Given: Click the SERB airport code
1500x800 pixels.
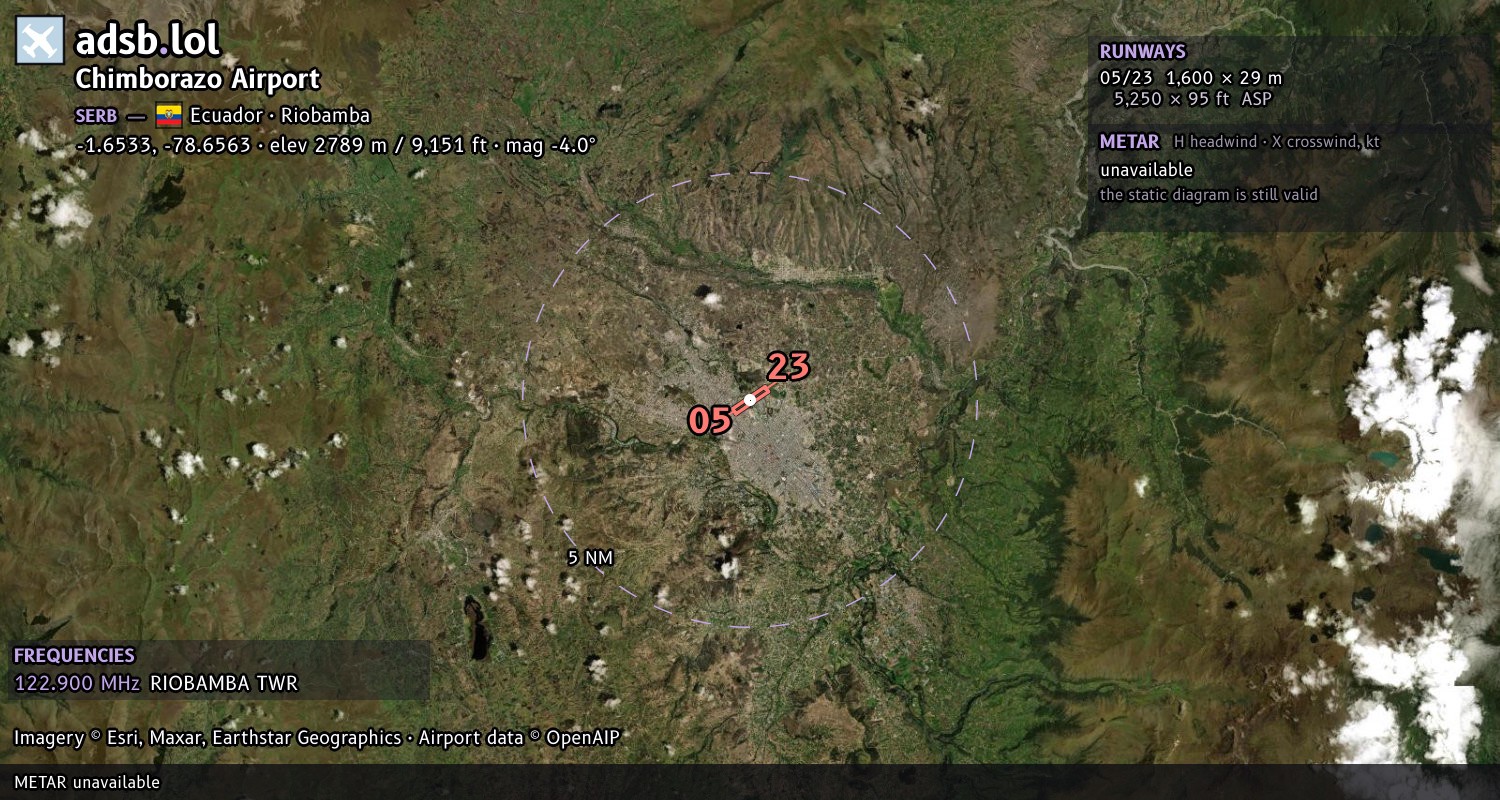Looking at the screenshot, I should (96, 116).
